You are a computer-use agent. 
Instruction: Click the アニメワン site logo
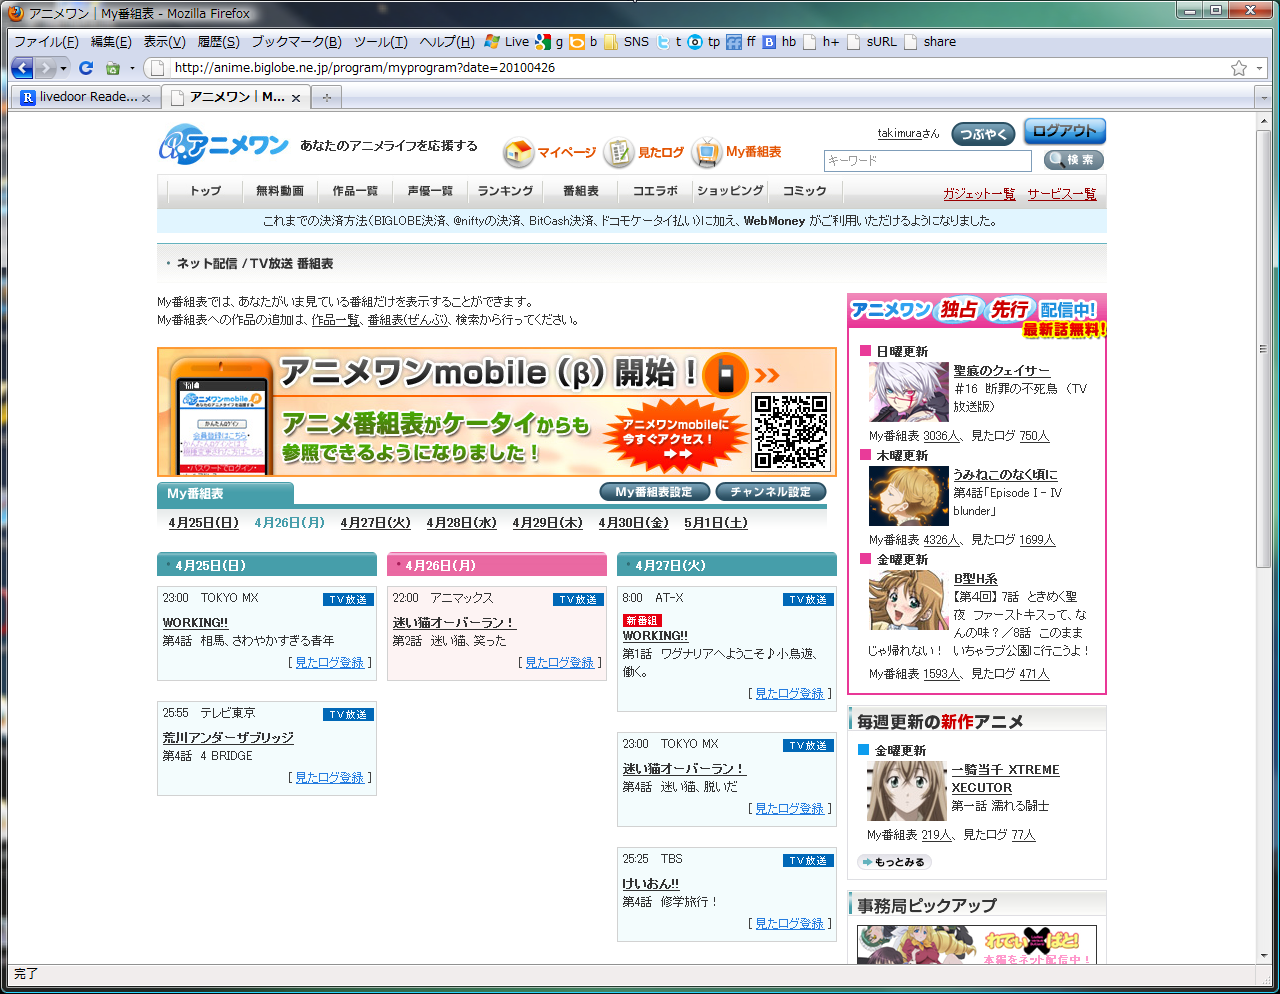pos(223,145)
